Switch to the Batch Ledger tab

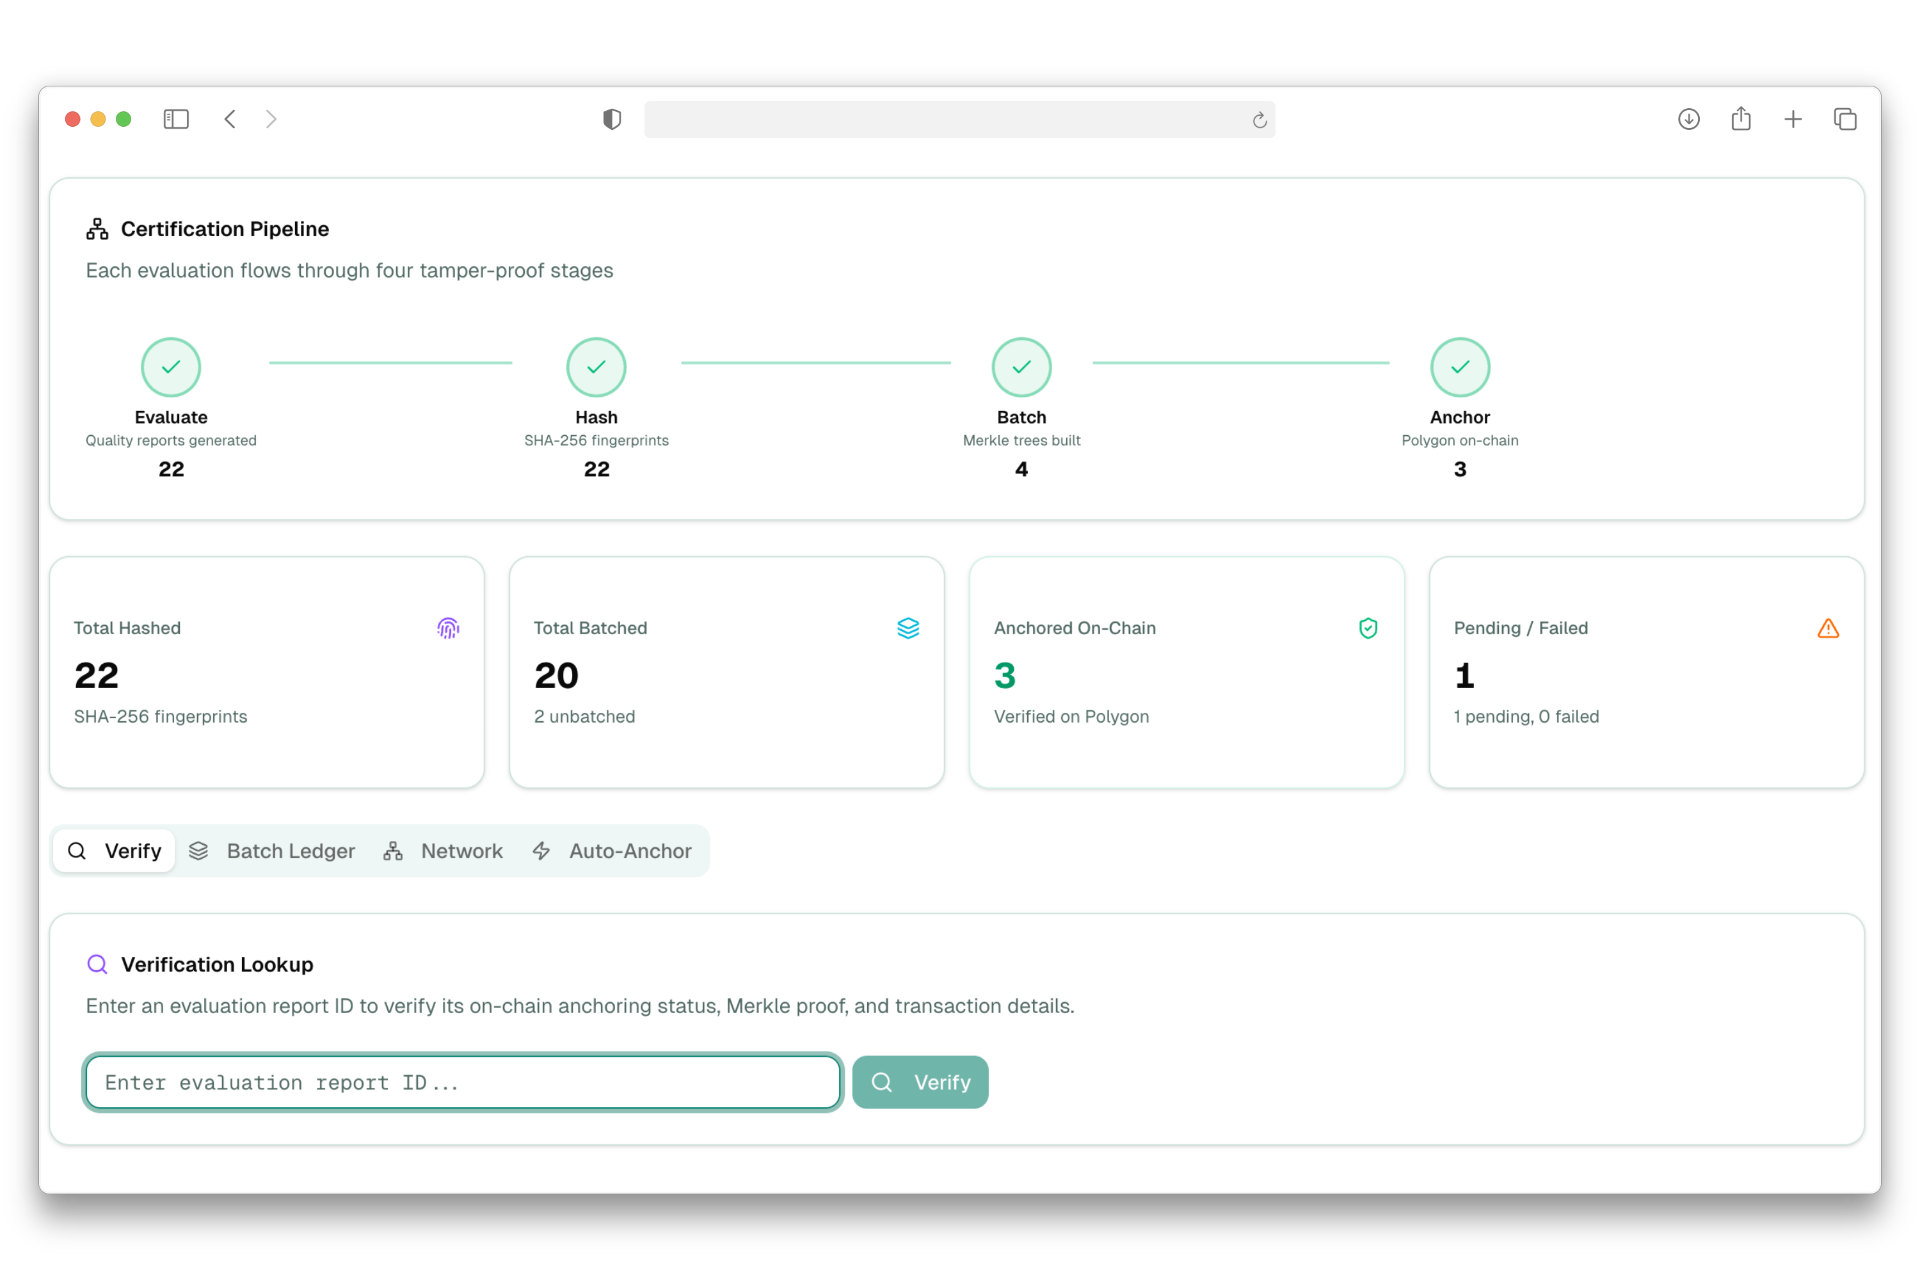point(272,851)
